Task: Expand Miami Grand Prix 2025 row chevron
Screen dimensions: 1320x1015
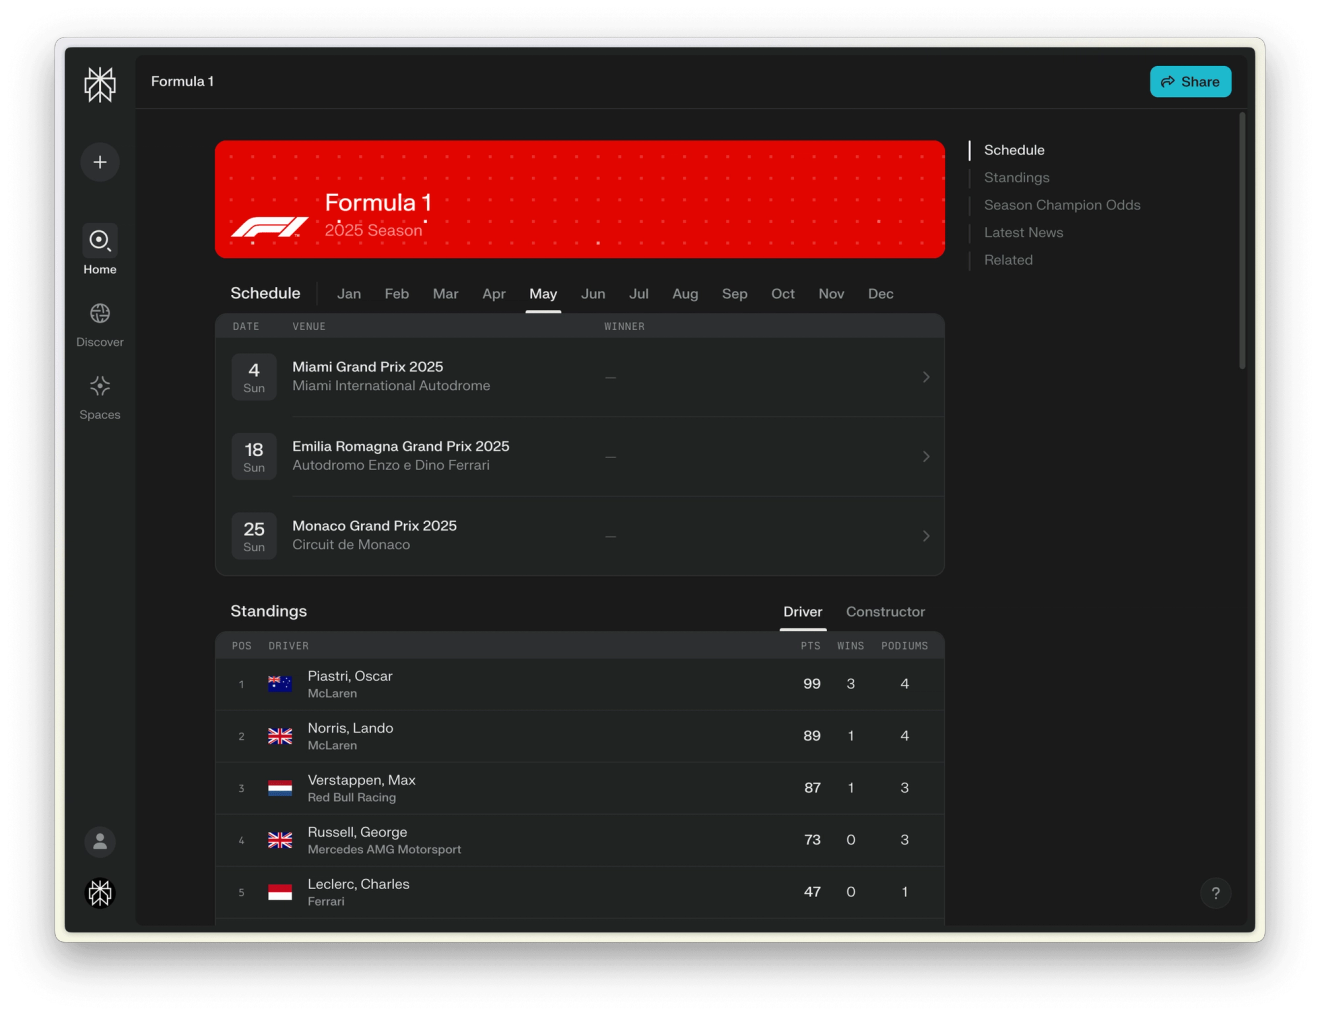Action: [926, 377]
